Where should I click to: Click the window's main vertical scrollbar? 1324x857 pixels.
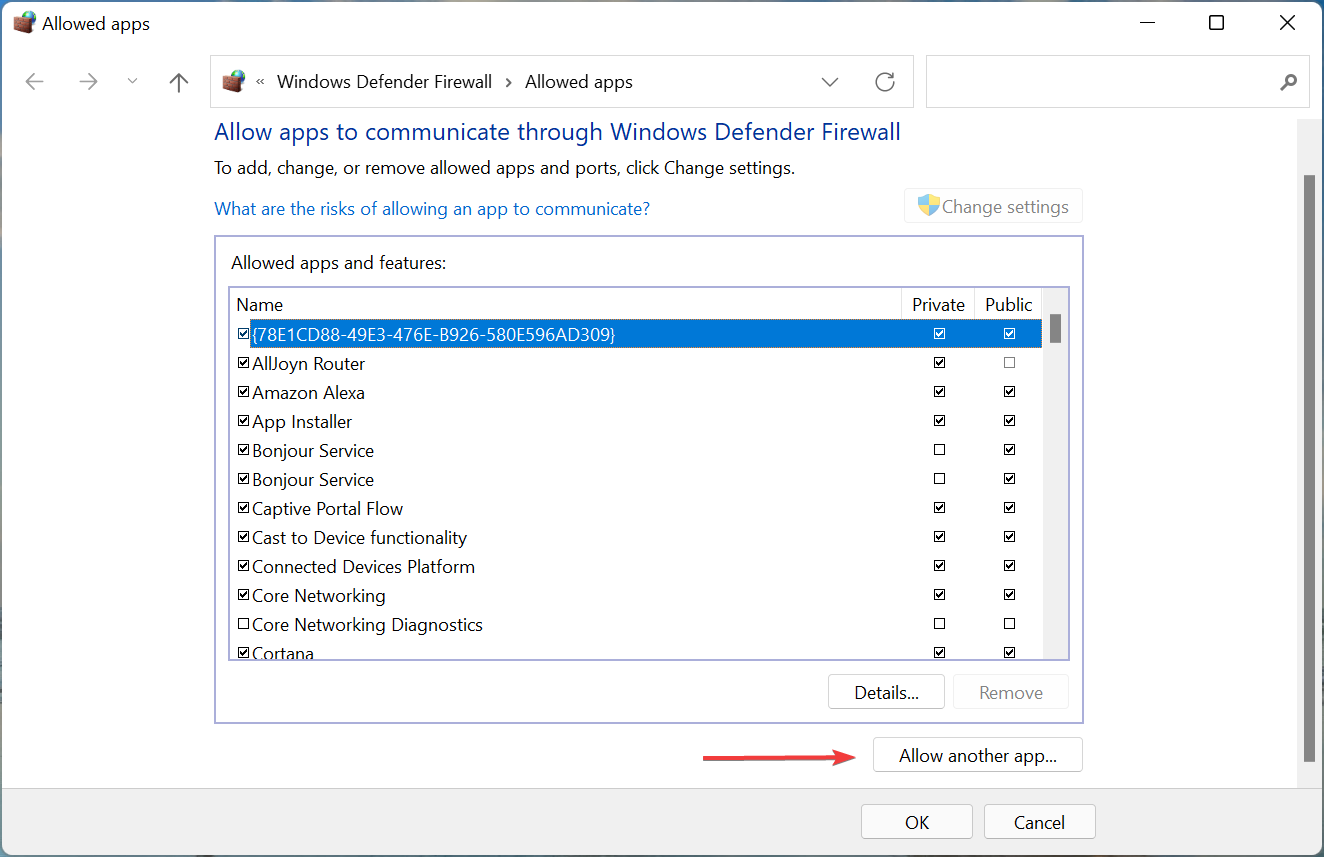pos(1309,468)
